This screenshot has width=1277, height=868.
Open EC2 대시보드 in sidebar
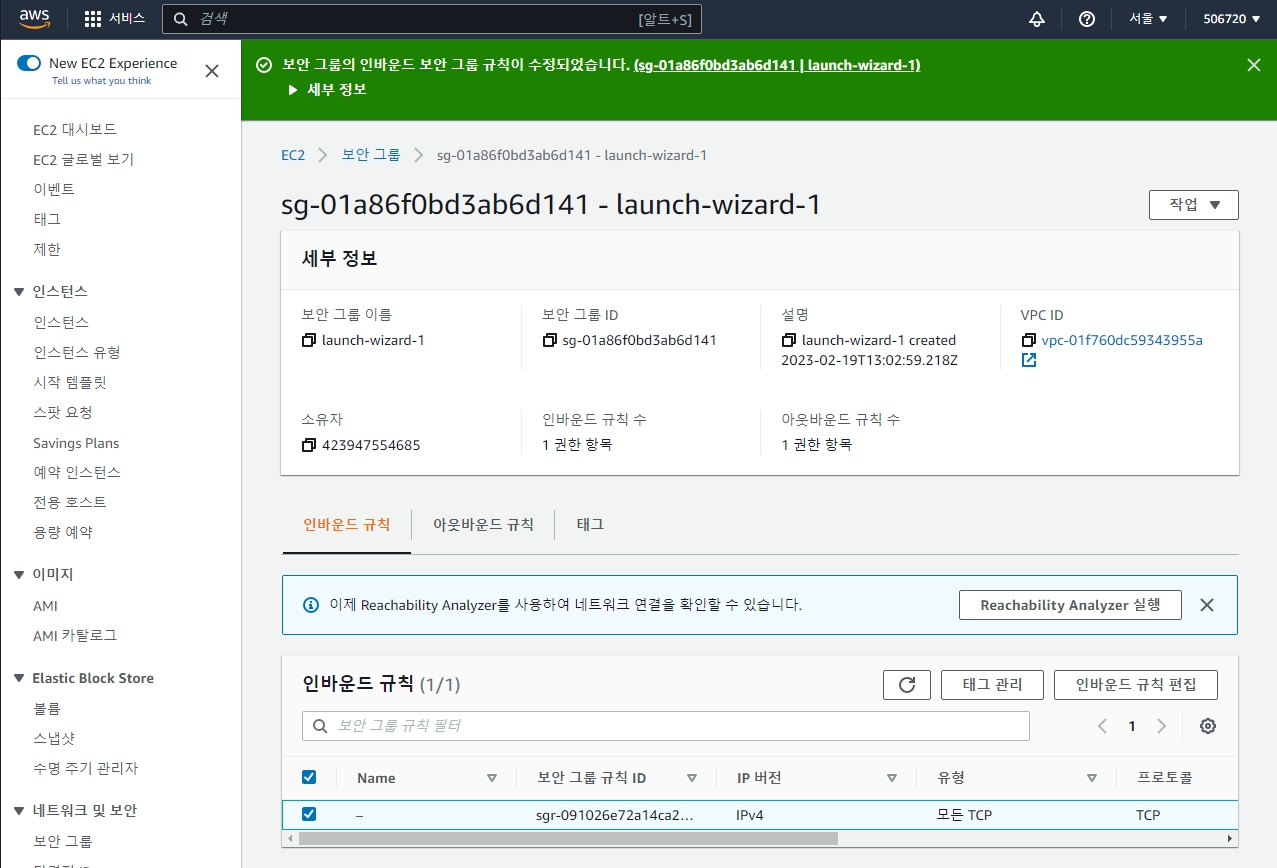point(75,130)
